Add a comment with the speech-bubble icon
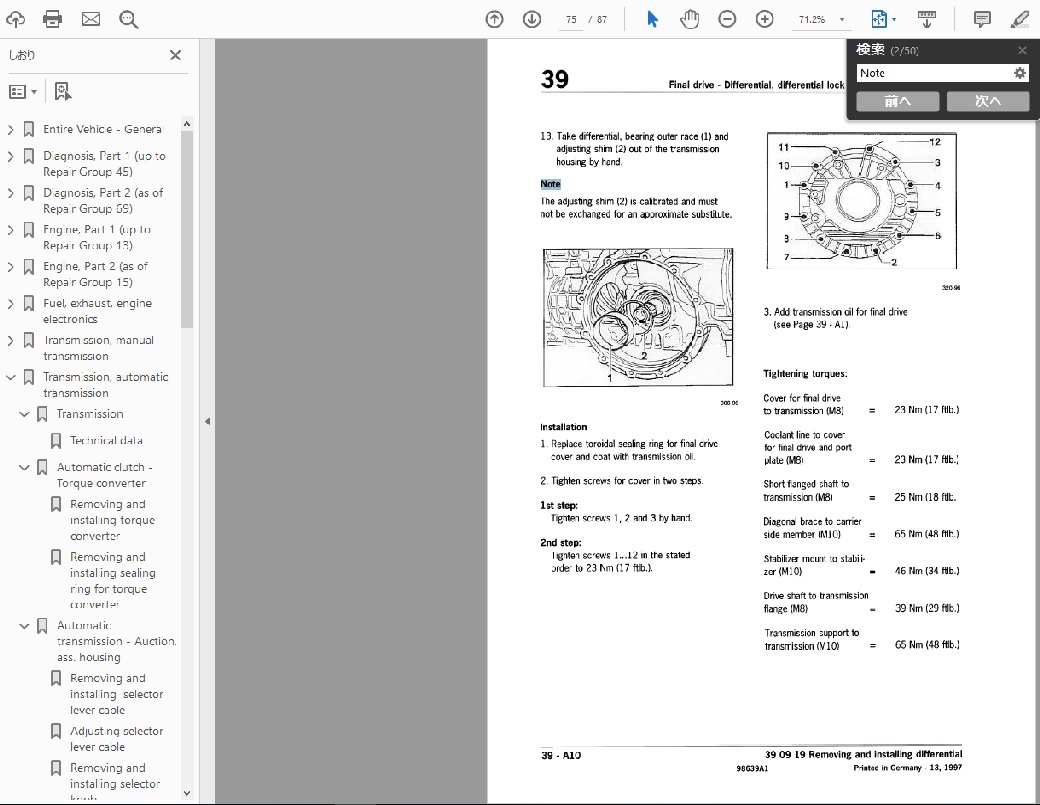The height and width of the screenshot is (805, 1040). coord(982,19)
